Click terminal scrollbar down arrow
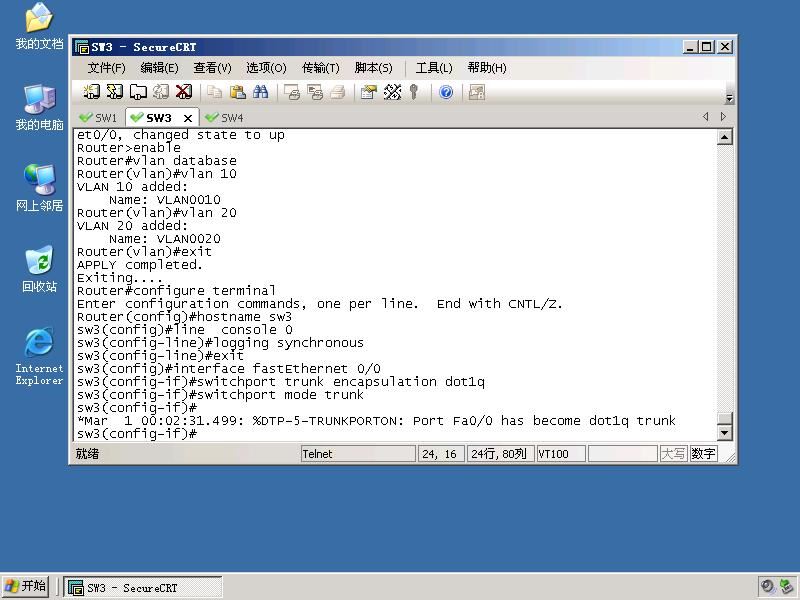The height and width of the screenshot is (600, 800). (x=724, y=433)
